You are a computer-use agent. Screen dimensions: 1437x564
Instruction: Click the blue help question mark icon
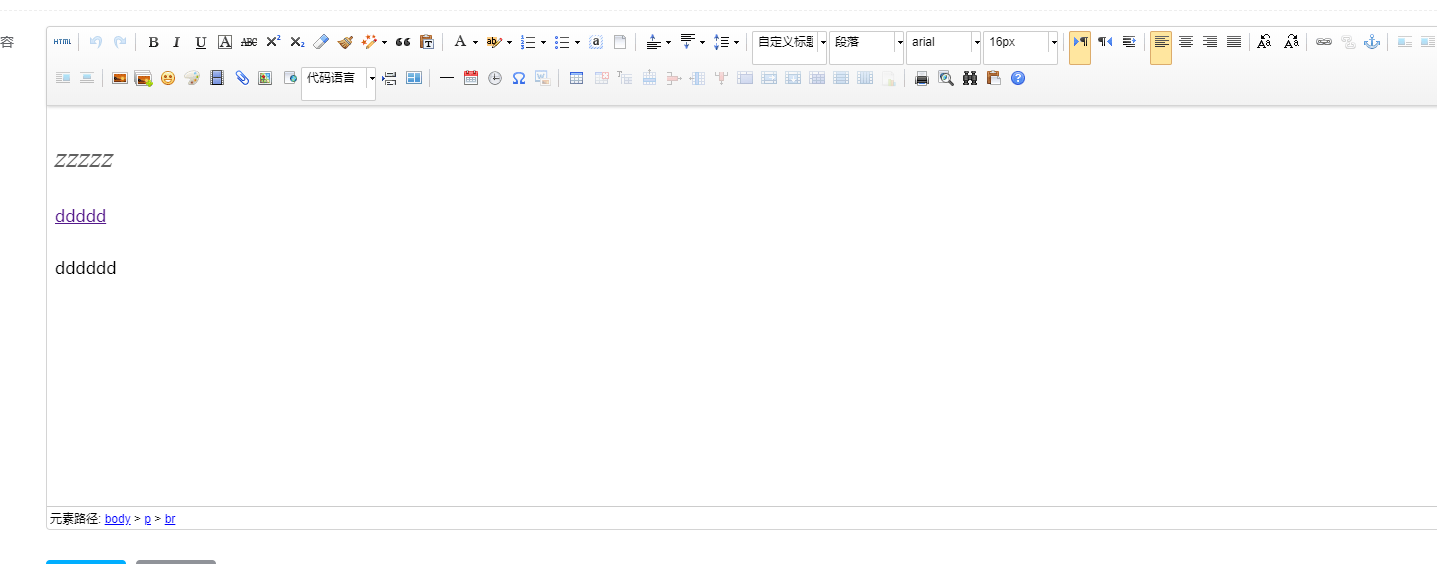coord(1018,78)
